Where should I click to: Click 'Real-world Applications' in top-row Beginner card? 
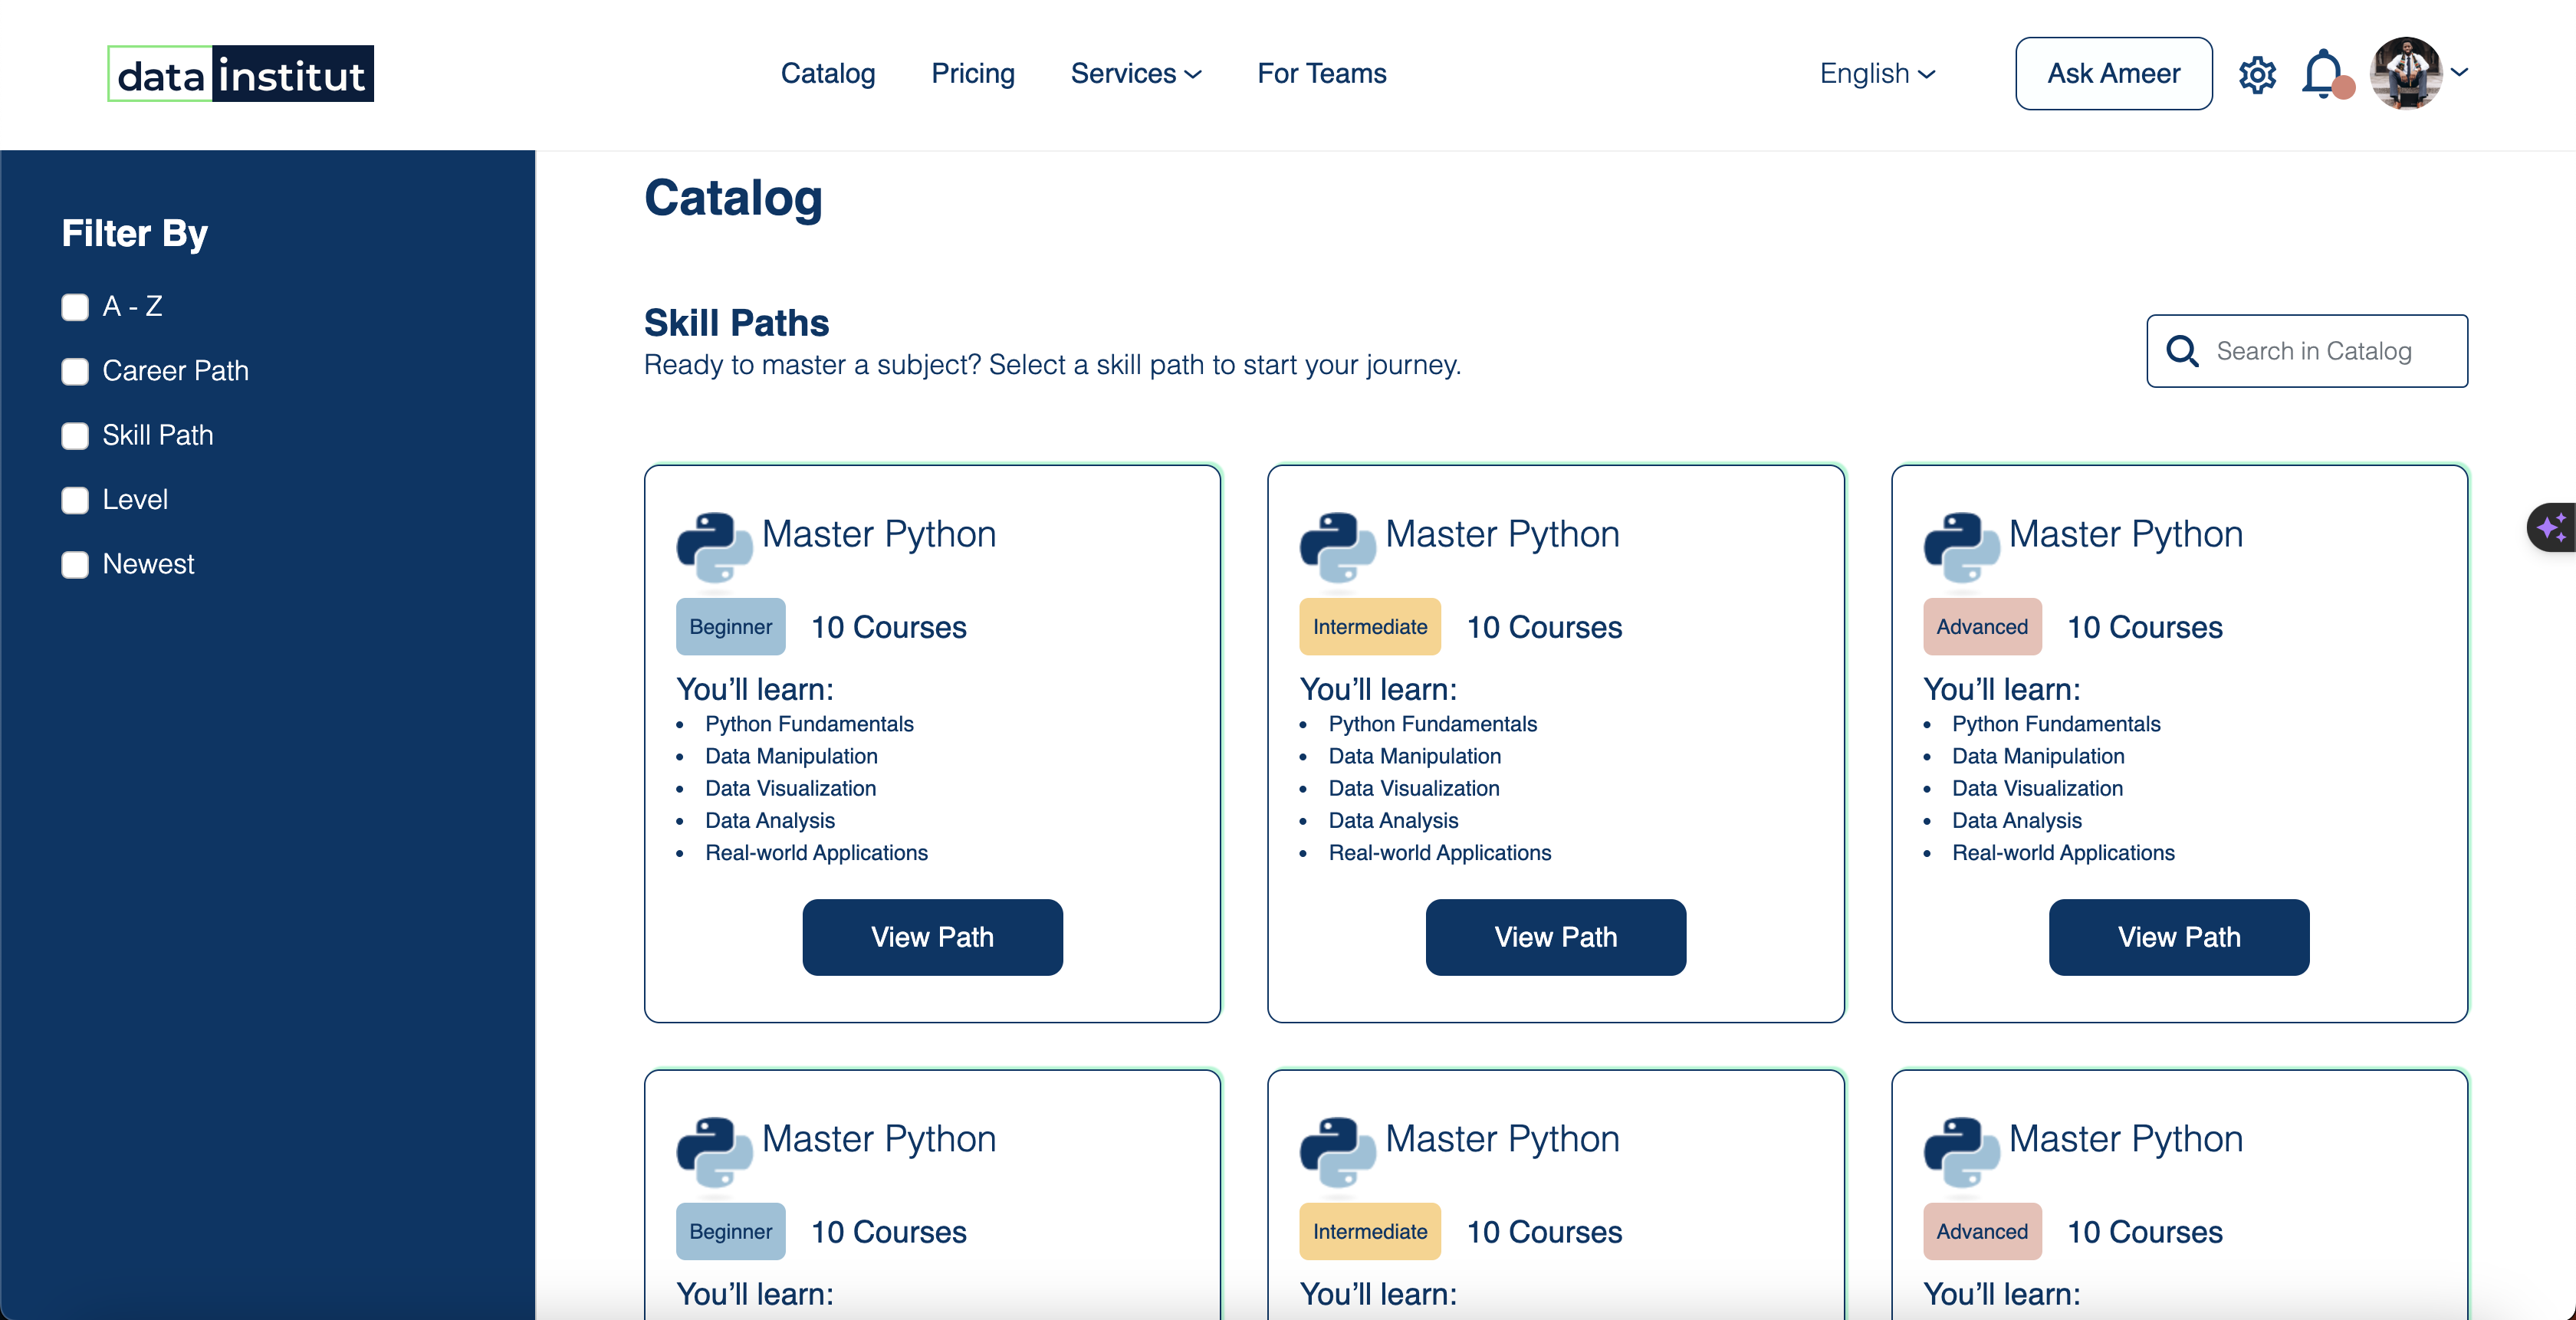(816, 853)
